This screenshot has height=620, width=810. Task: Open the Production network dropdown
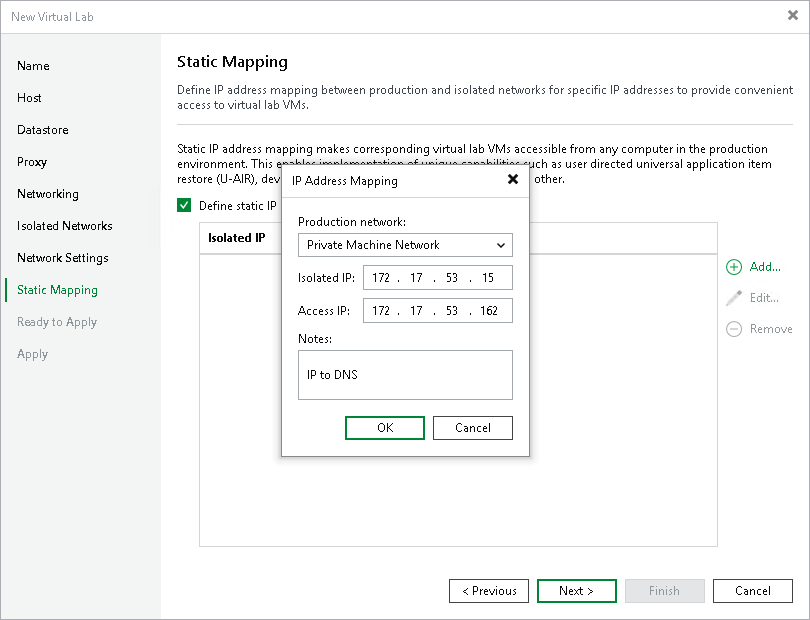pyautogui.click(x=405, y=245)
